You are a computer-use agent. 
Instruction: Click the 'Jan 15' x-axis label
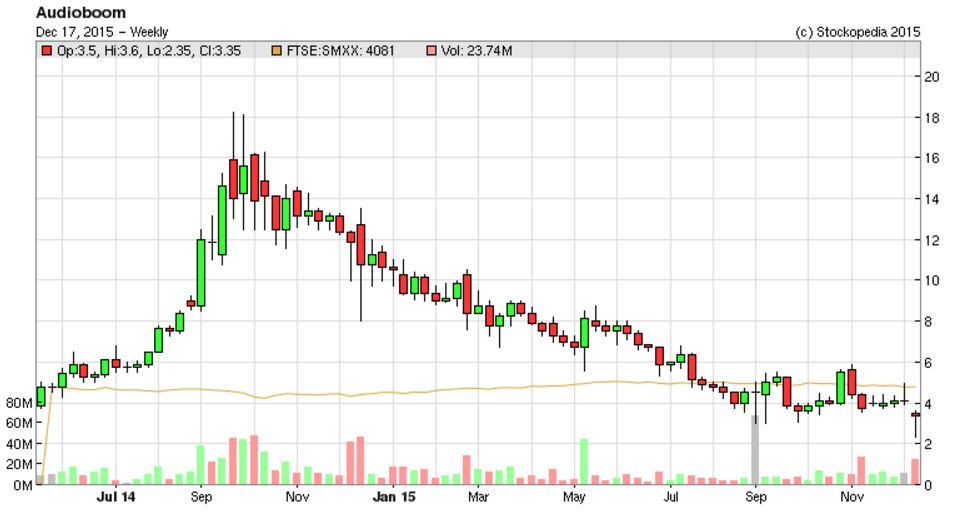tap(394, 497)
